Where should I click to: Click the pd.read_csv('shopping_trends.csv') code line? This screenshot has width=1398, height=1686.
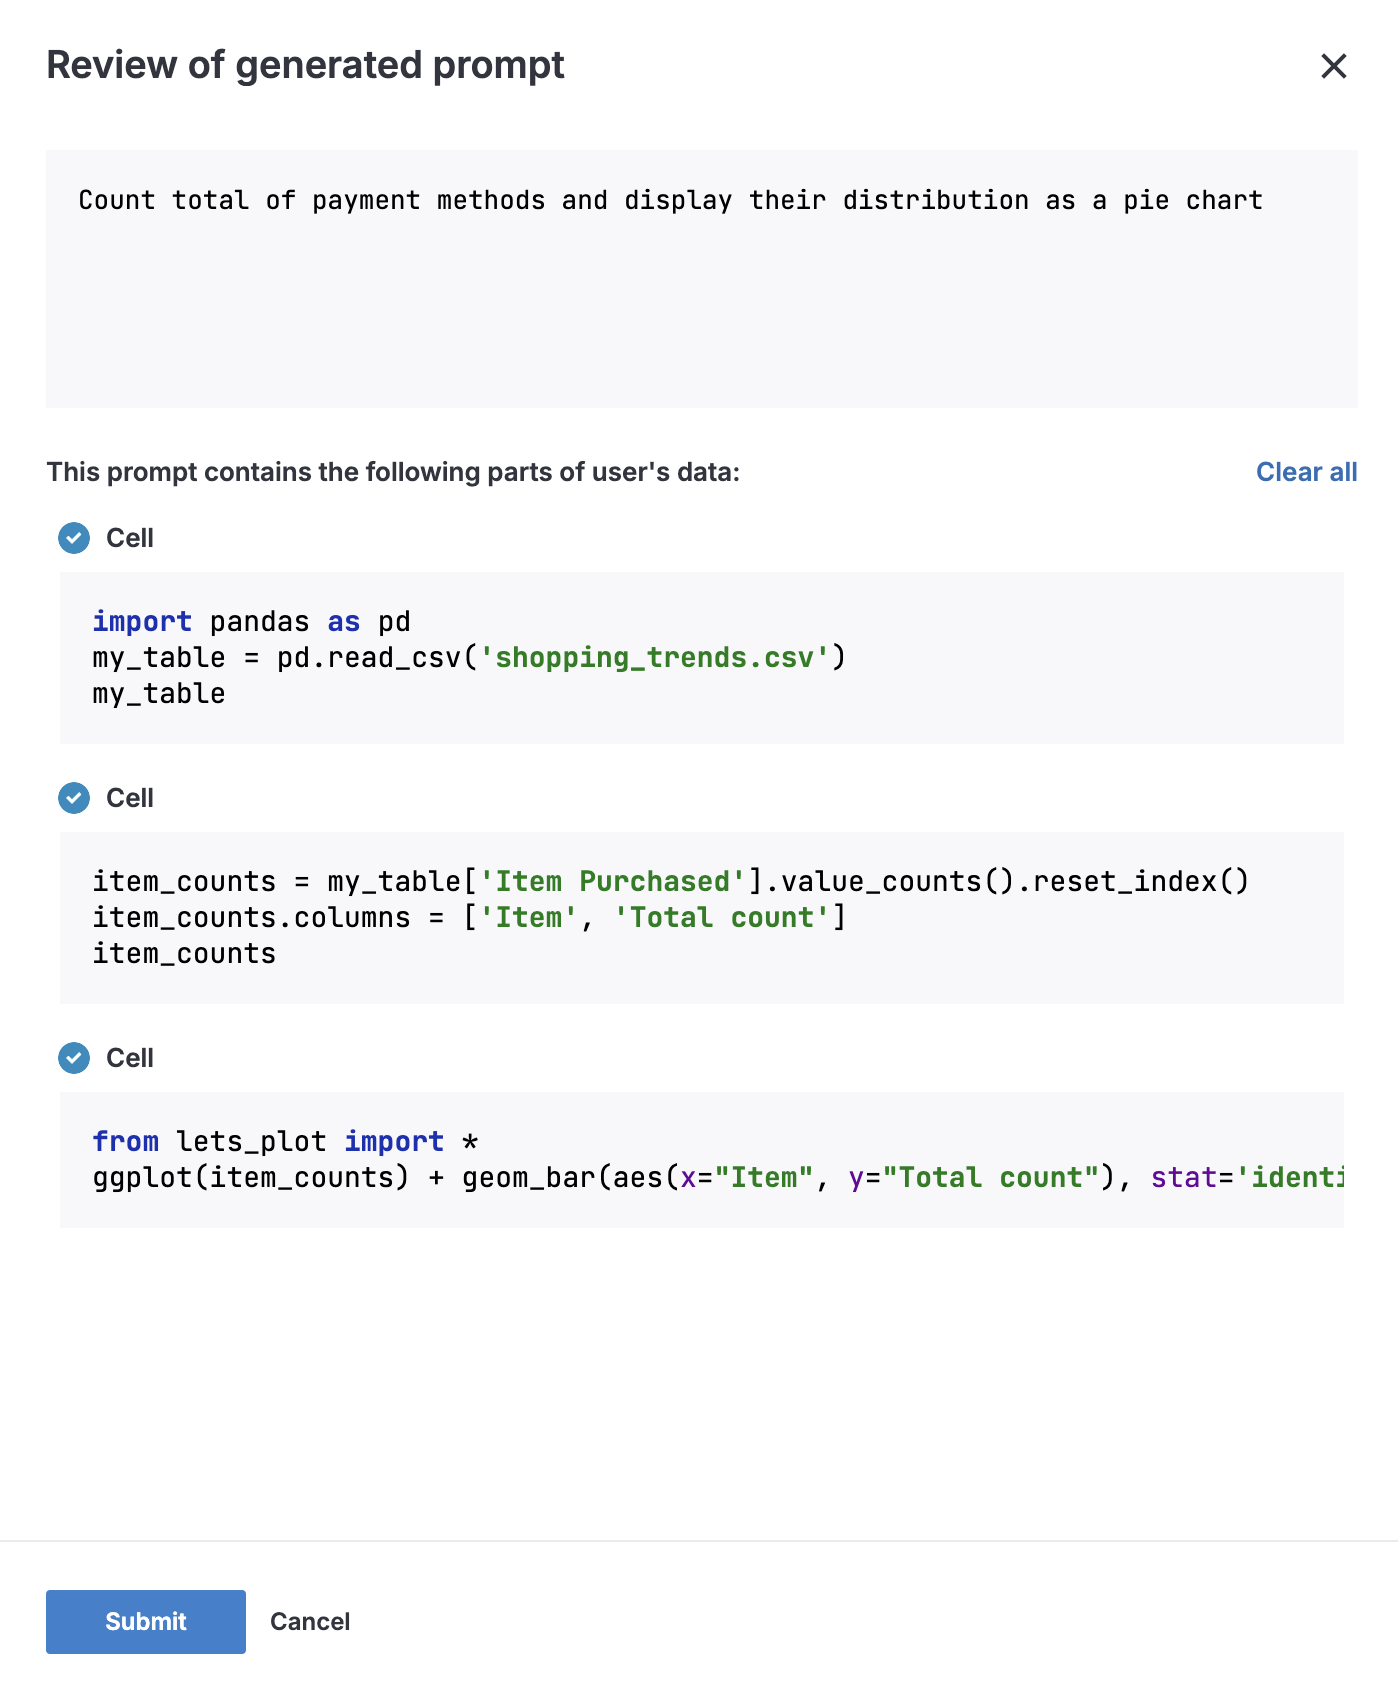[469, 657]
